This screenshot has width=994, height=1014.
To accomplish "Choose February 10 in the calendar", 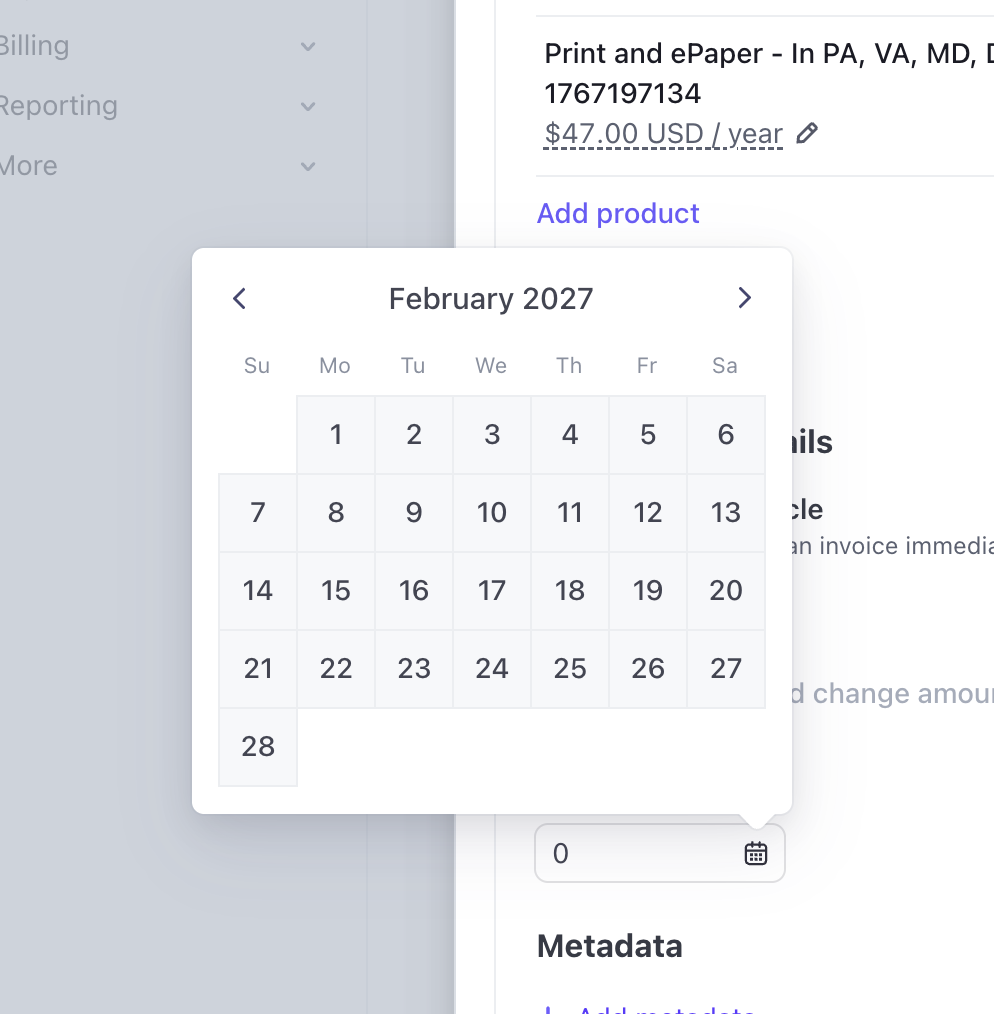I will pyautogui.click(x=492, y=512).
